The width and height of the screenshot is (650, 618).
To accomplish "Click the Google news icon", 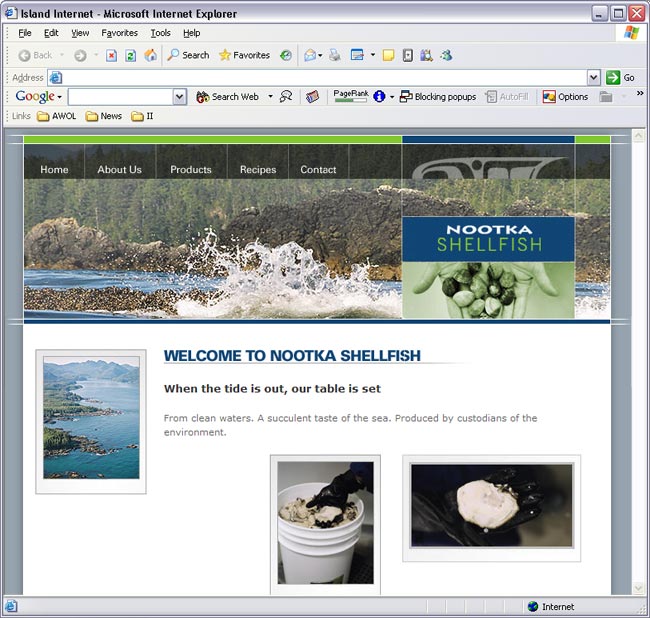I will [x=312, y=97].
